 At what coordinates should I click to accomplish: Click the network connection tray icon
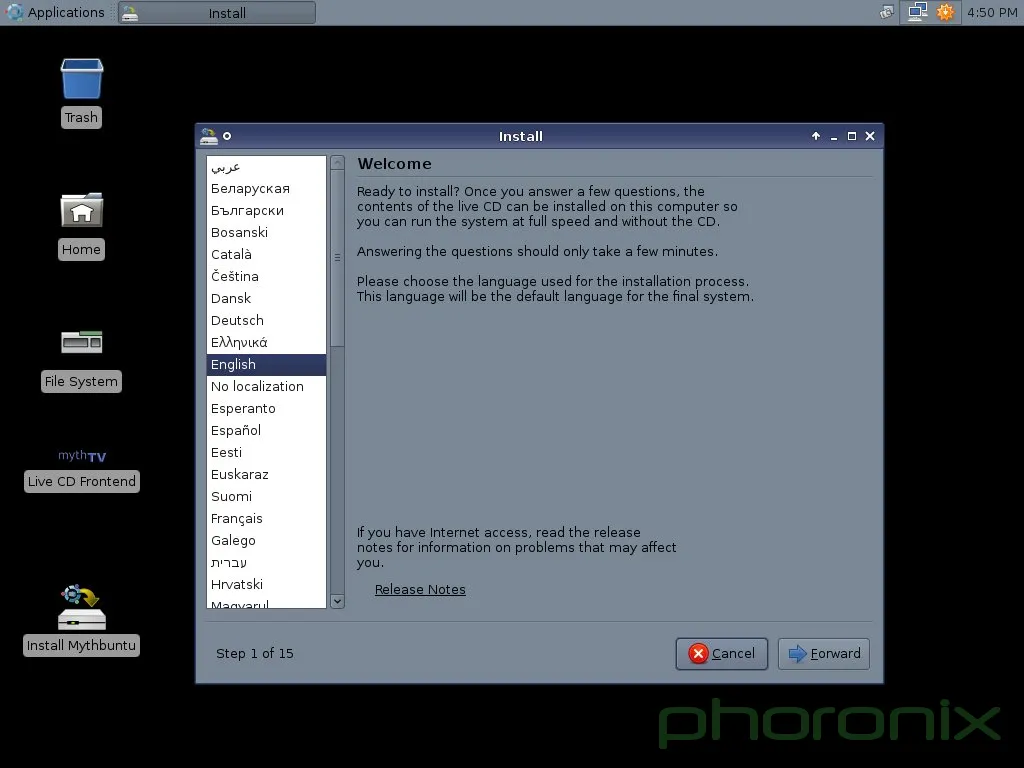[x=918, y=12]
